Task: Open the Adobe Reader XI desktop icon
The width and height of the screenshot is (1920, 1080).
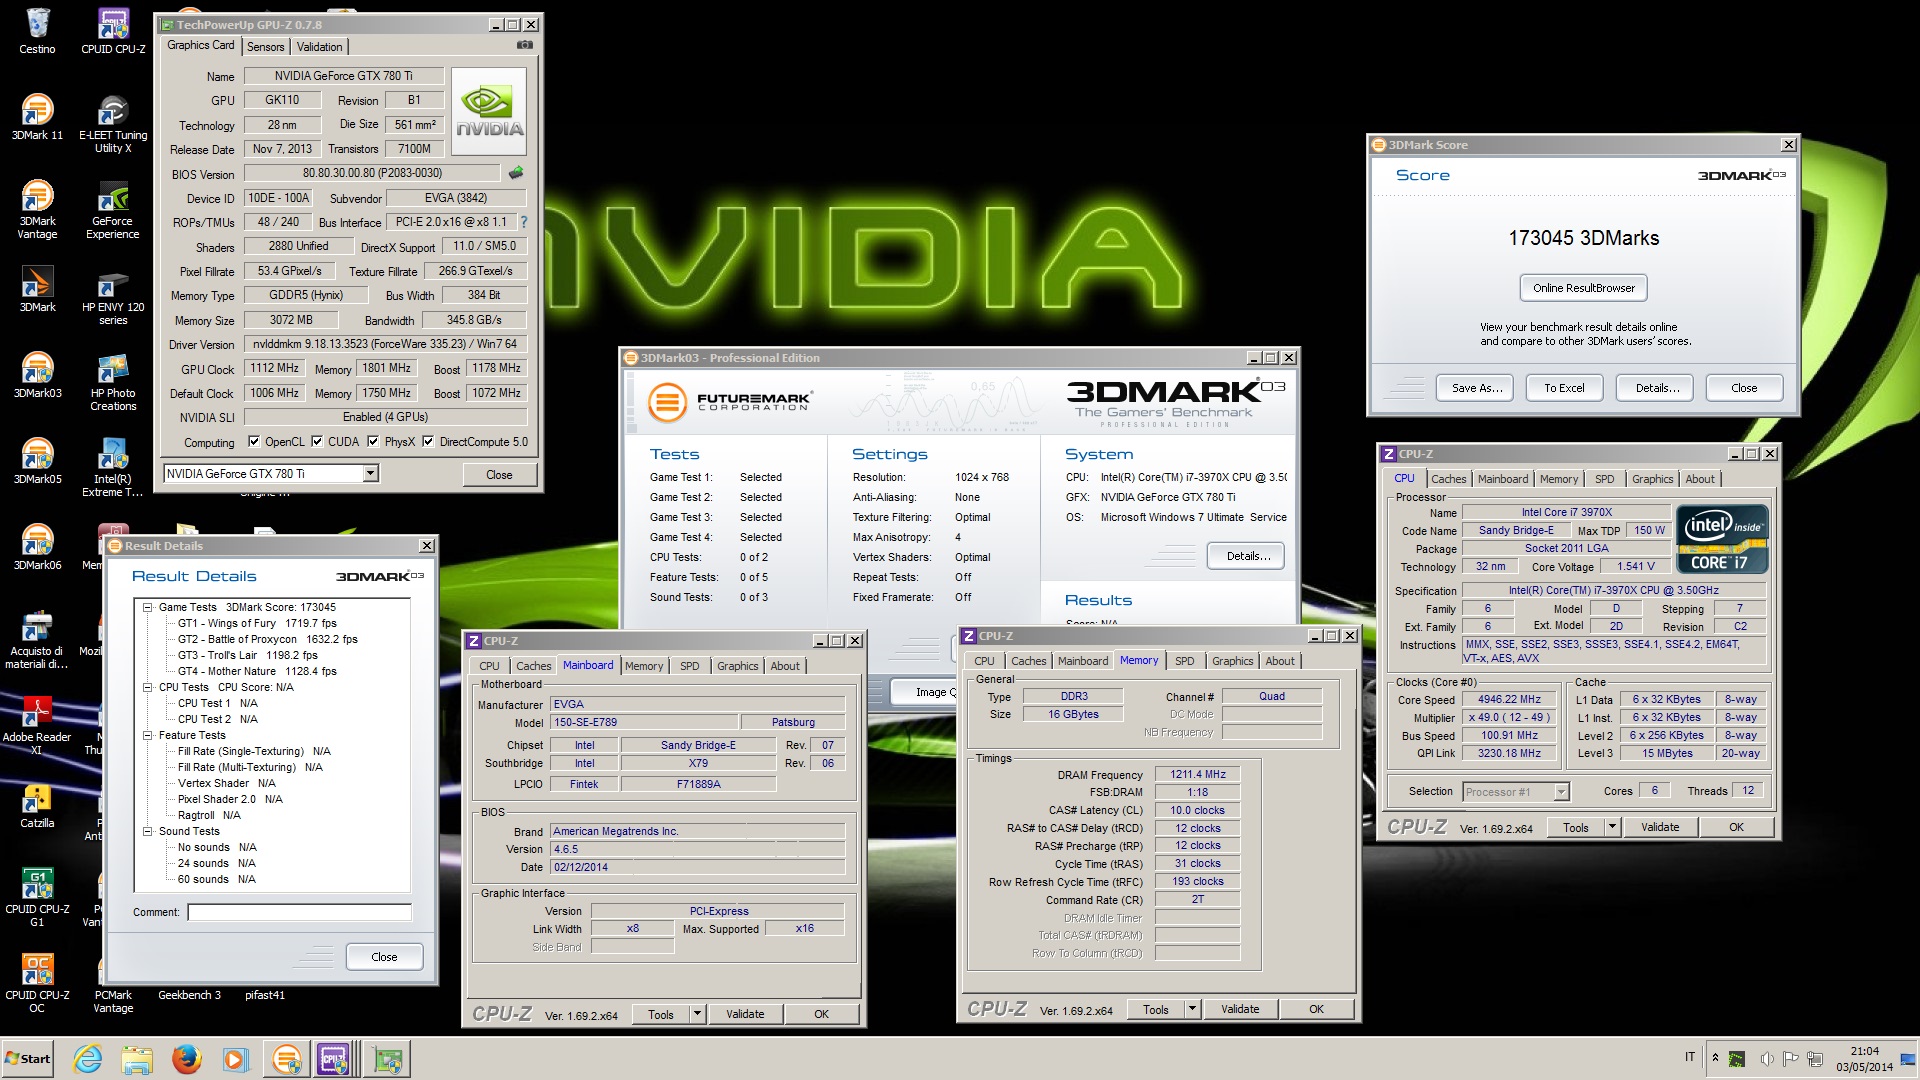Action: pyautogui.click(x=37, y=725)
